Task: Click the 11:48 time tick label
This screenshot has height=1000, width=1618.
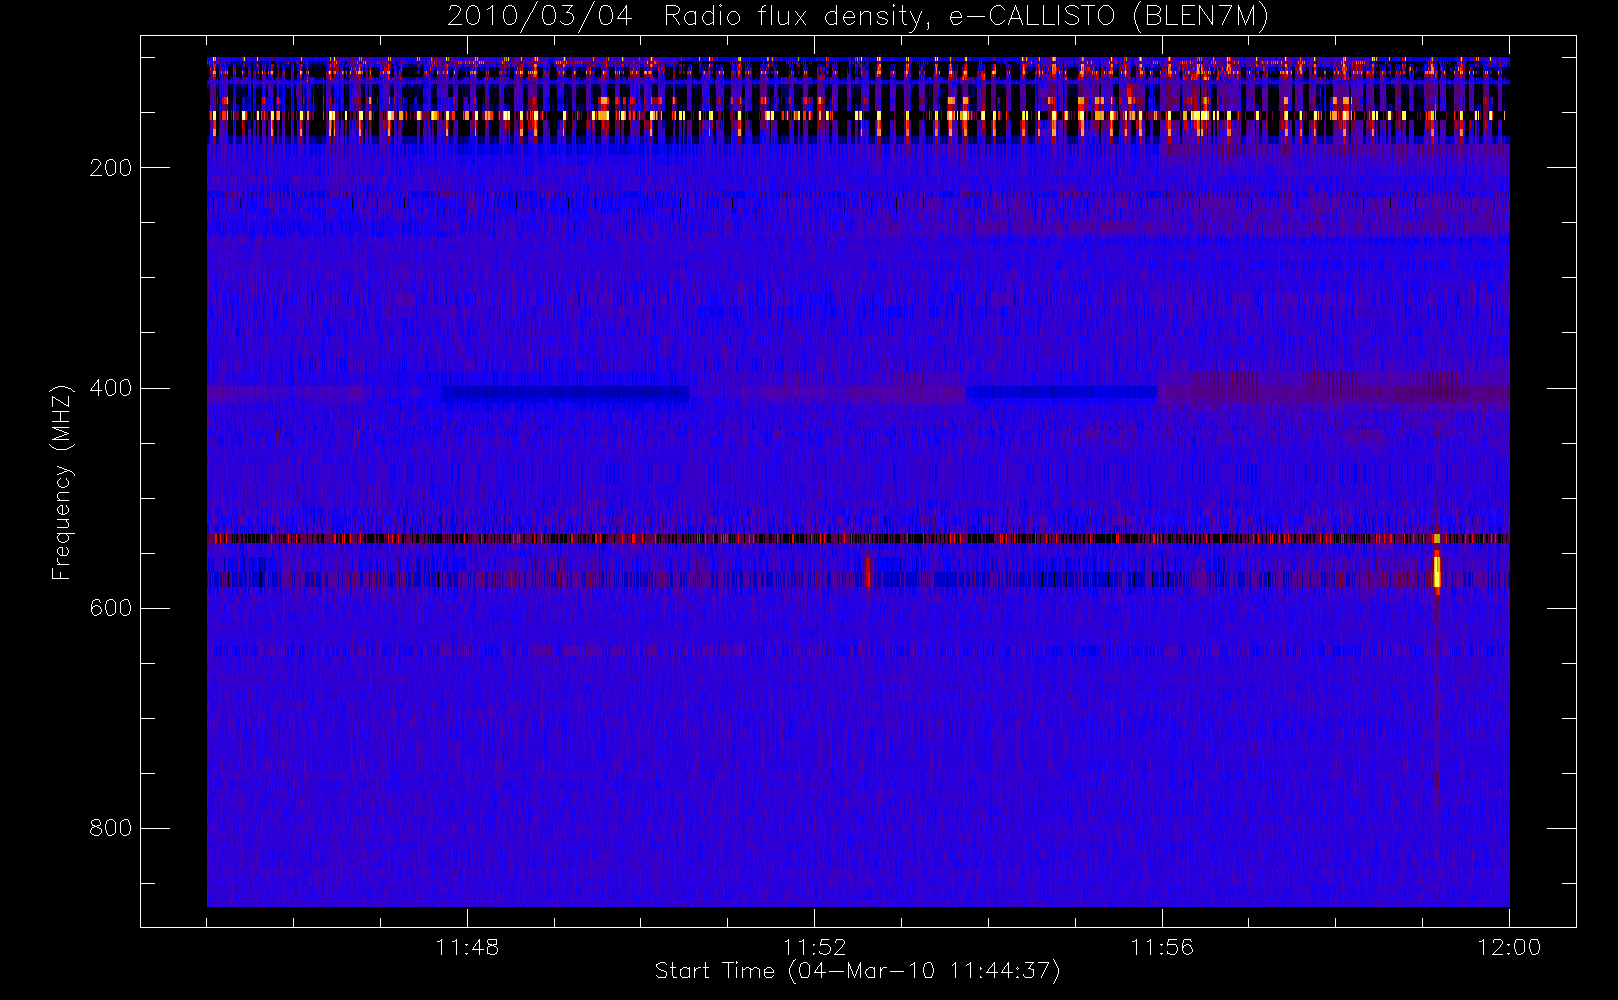Action: (467, 947)
